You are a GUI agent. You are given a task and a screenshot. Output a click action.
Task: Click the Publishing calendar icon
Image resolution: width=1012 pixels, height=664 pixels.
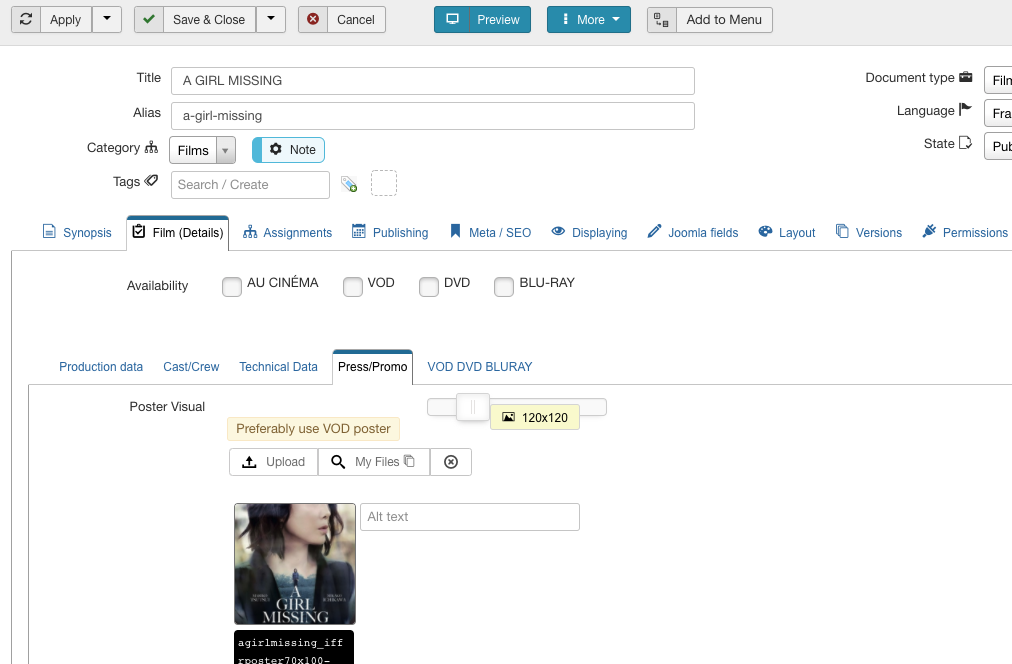pos(359,231)
